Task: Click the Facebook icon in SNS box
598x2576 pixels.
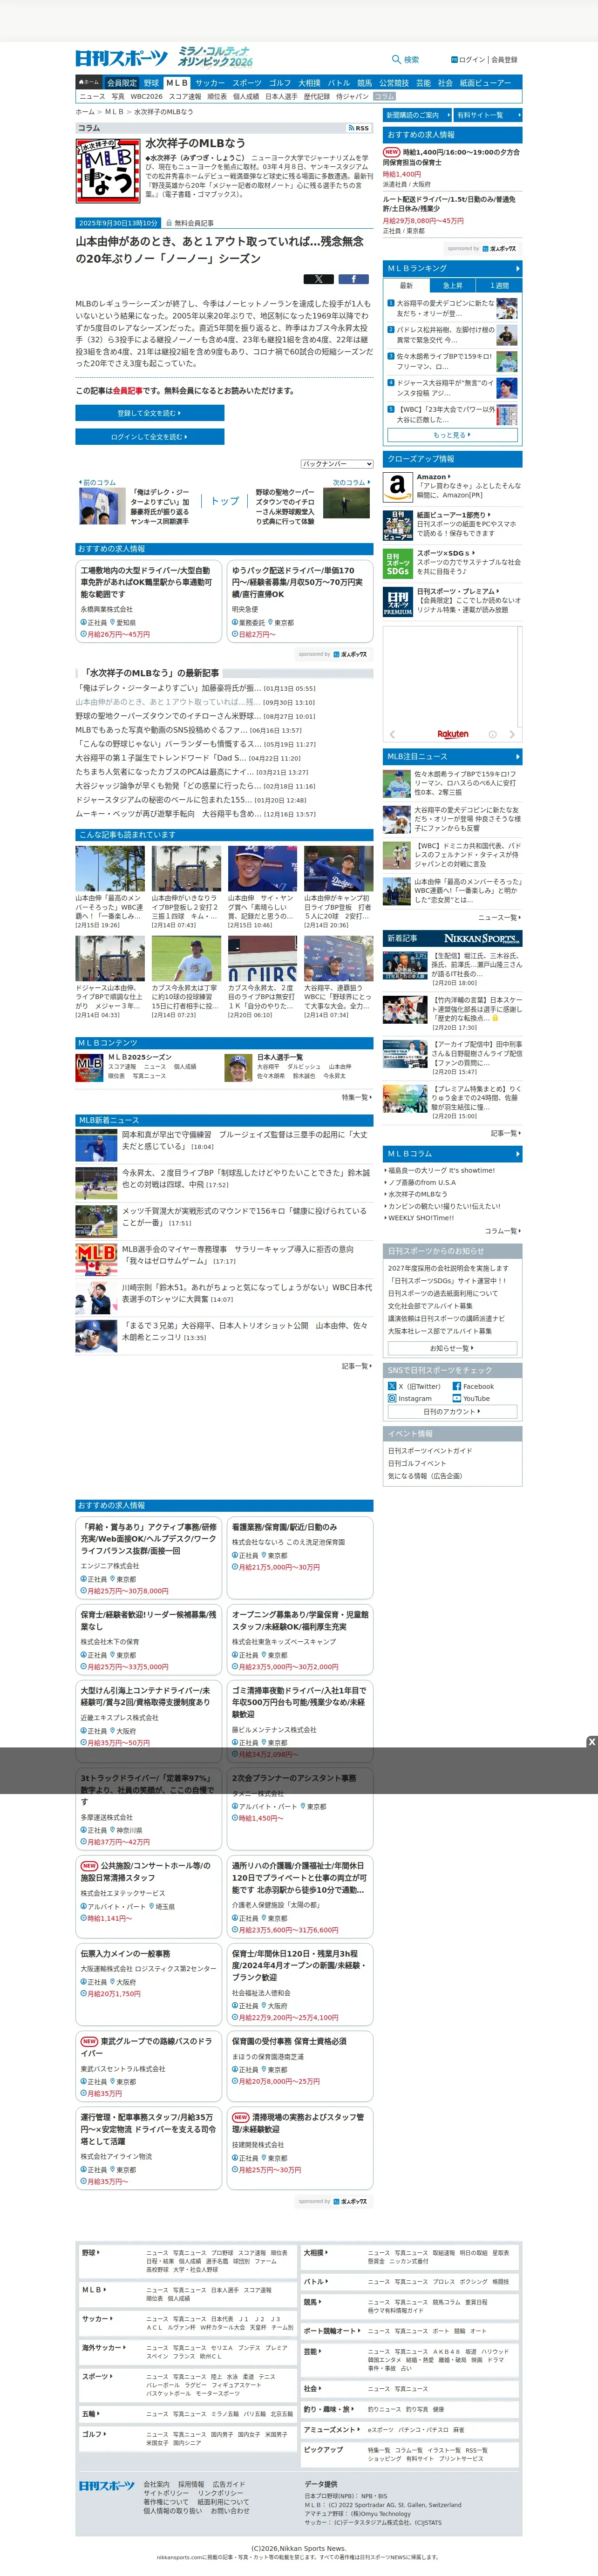Action: point(456,1386)
